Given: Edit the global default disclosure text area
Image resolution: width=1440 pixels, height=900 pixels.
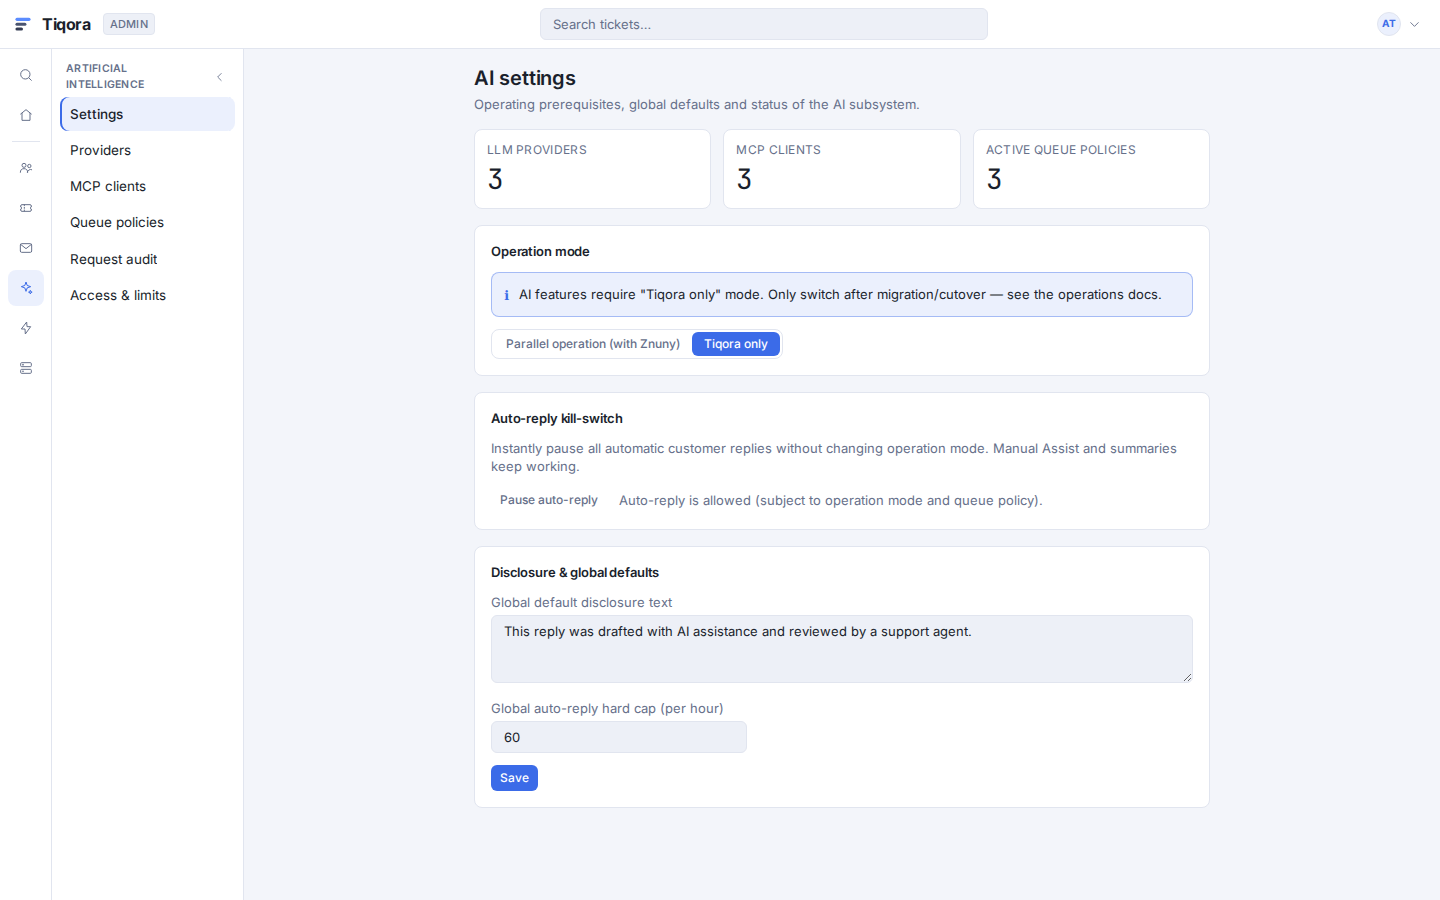Looking at the screenshot, I should [842, 649].
